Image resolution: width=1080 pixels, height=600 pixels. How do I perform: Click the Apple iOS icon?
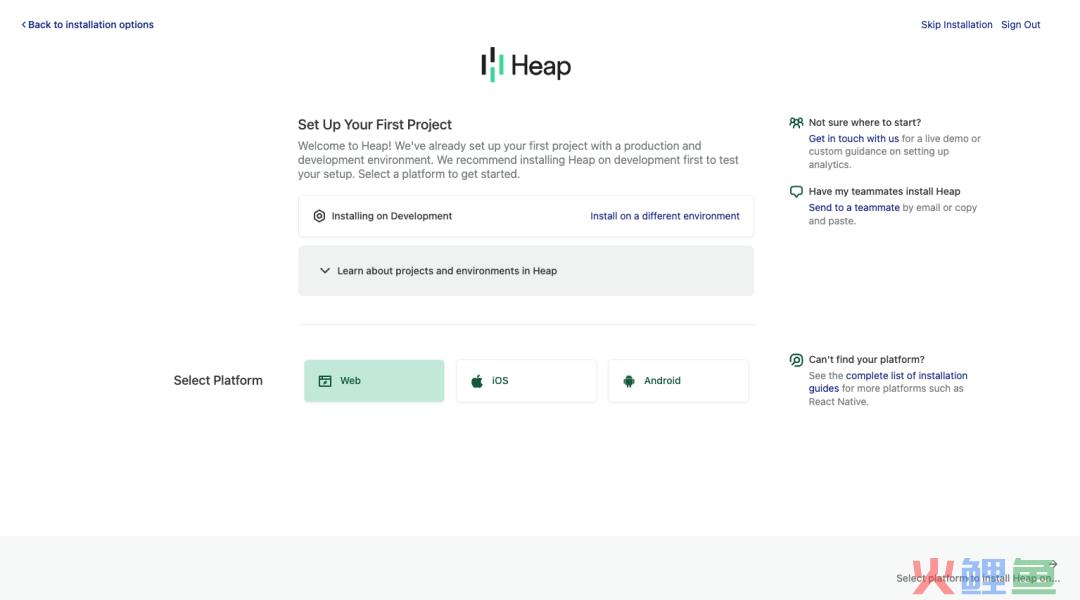click(477, 381)
